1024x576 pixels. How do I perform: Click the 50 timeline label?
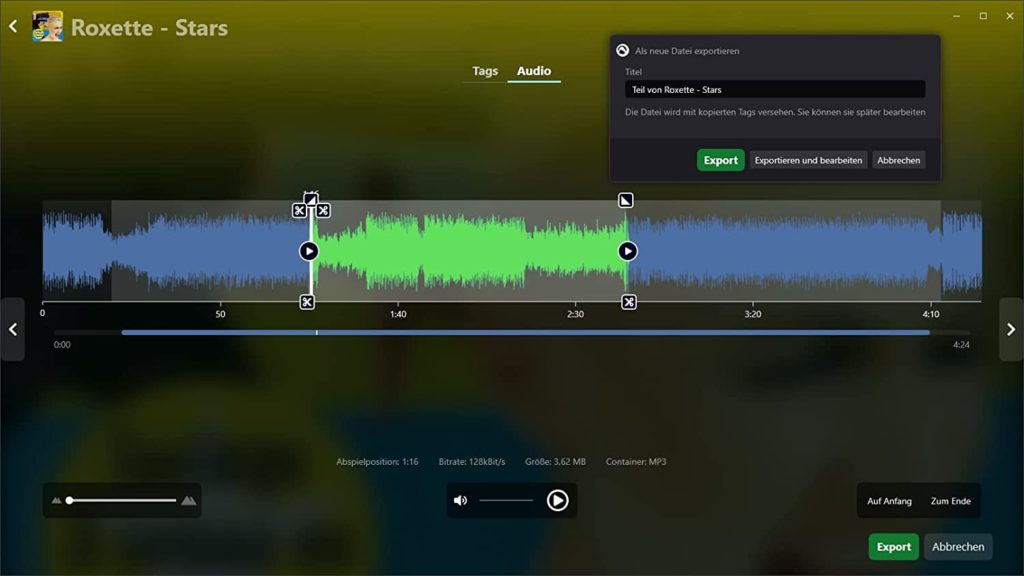pyautogui.click(x=221, y=314)
